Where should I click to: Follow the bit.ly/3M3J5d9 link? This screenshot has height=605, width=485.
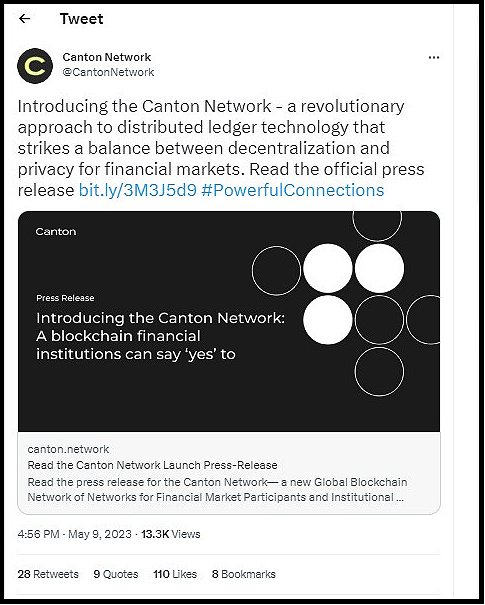coord(138,190)
